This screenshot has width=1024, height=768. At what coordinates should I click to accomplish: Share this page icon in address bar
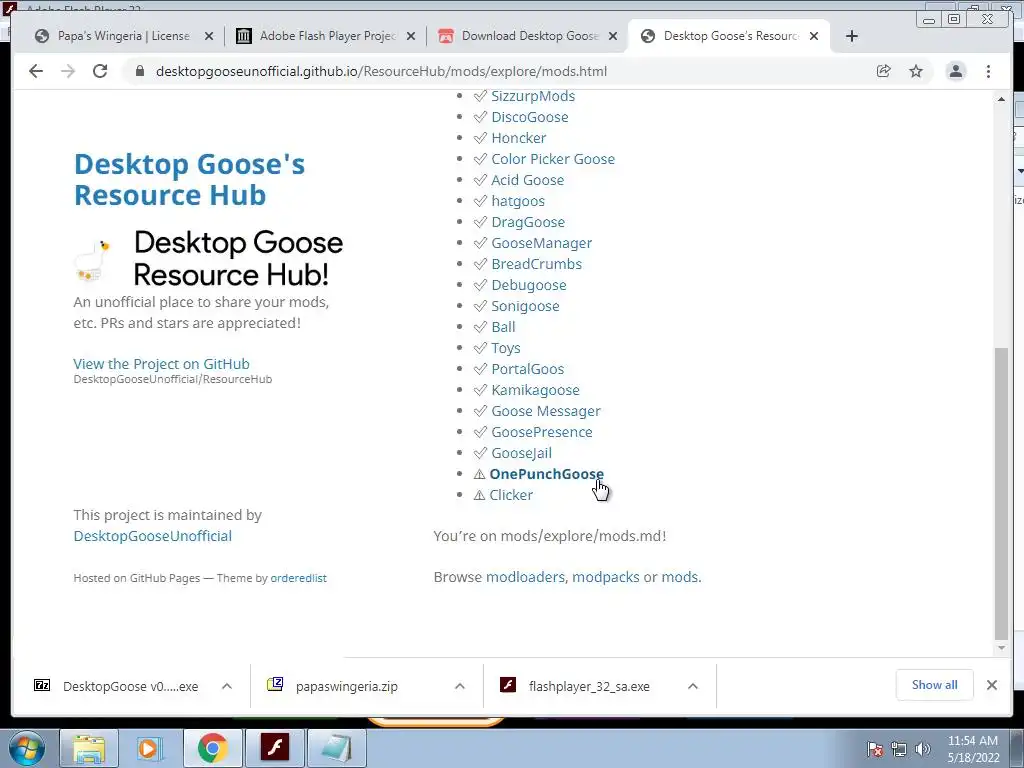884,71
